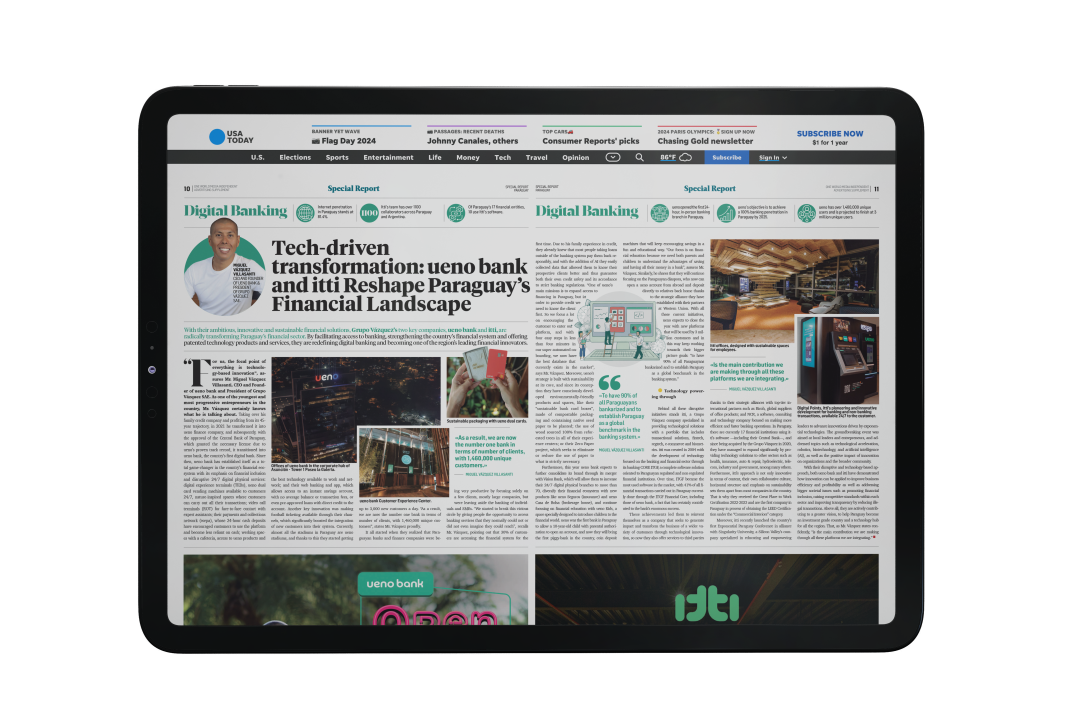This screenshot has height=712, width=1068.
Task: Open the Sign In dropdown
Action: pyautogui.click(x=773, y=157)
